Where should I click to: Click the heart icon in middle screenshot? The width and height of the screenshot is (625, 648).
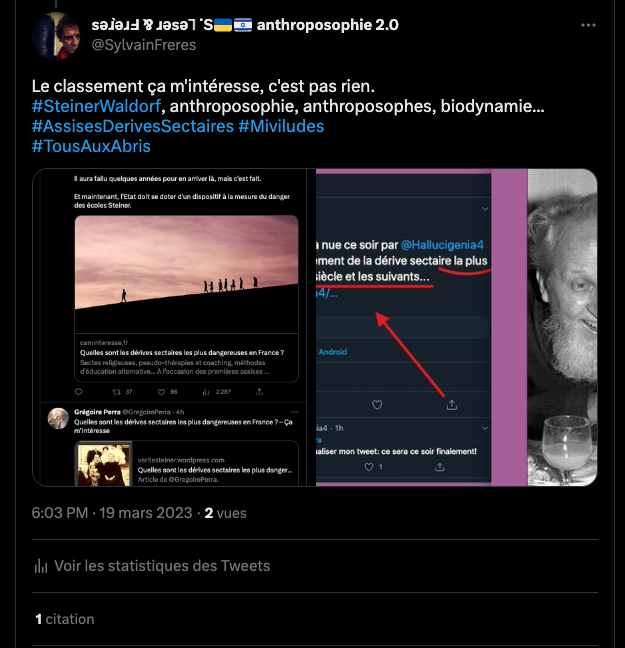[377, 405]
